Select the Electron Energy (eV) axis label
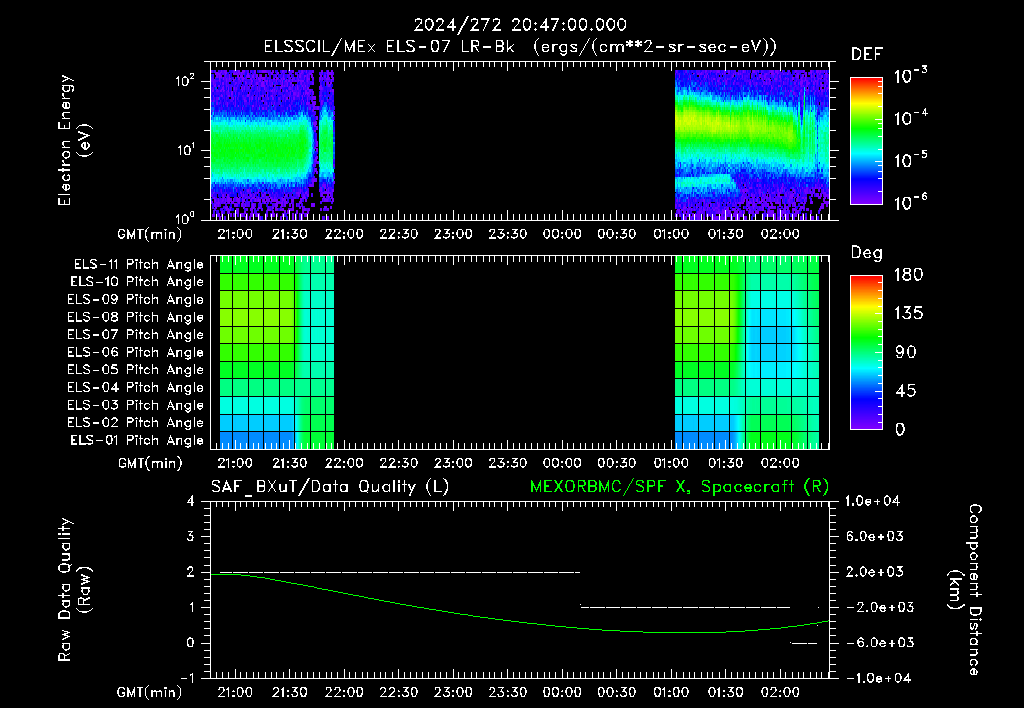Screen dimensions: 1024x708 pos(74,141)
